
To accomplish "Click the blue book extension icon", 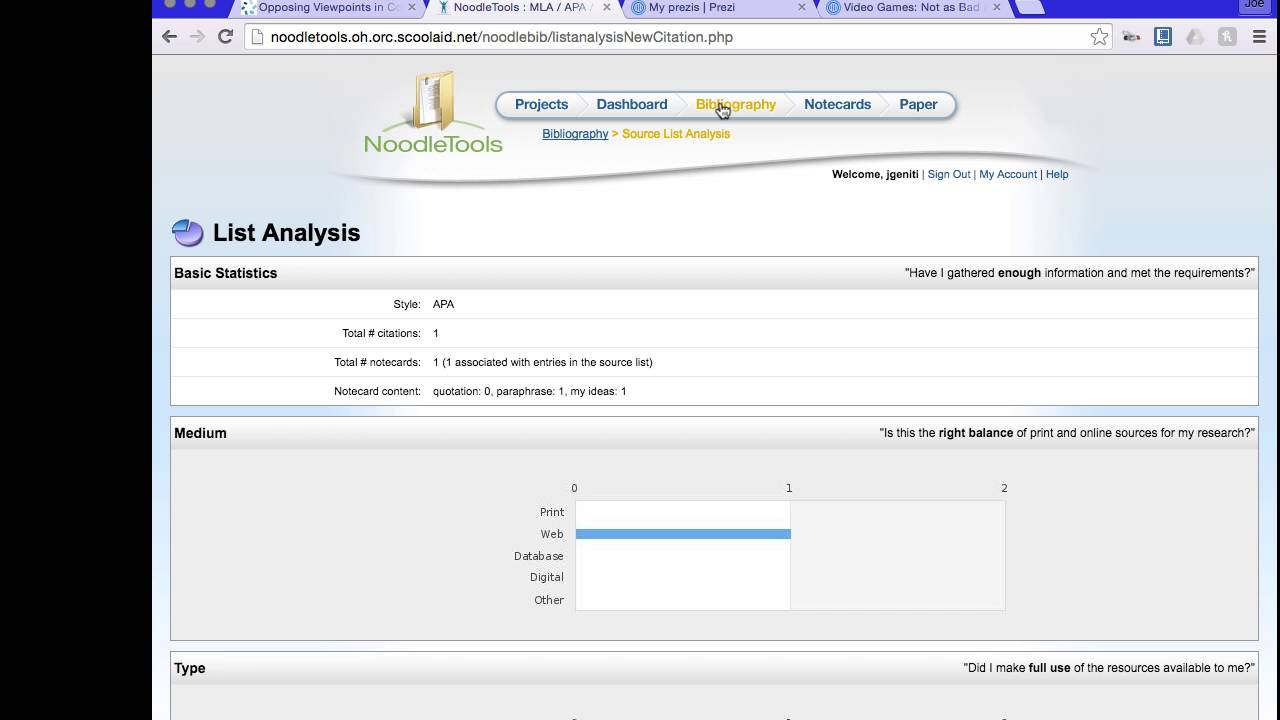I will point(1163,37).
